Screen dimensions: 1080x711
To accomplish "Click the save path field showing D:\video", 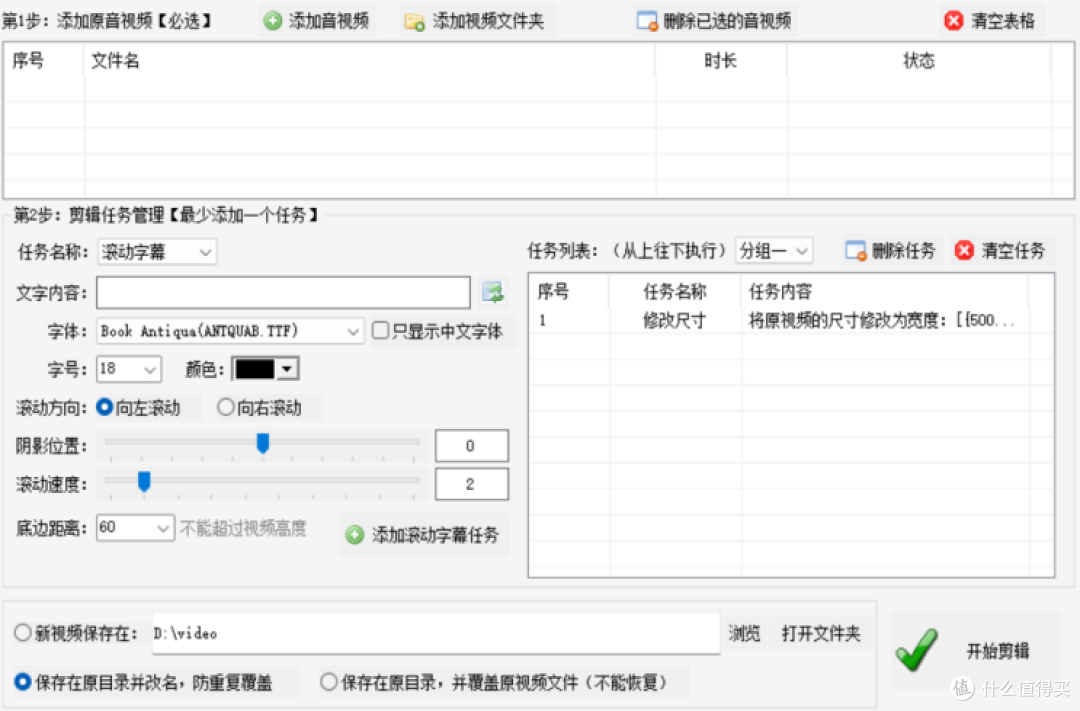I will (436, 633).
